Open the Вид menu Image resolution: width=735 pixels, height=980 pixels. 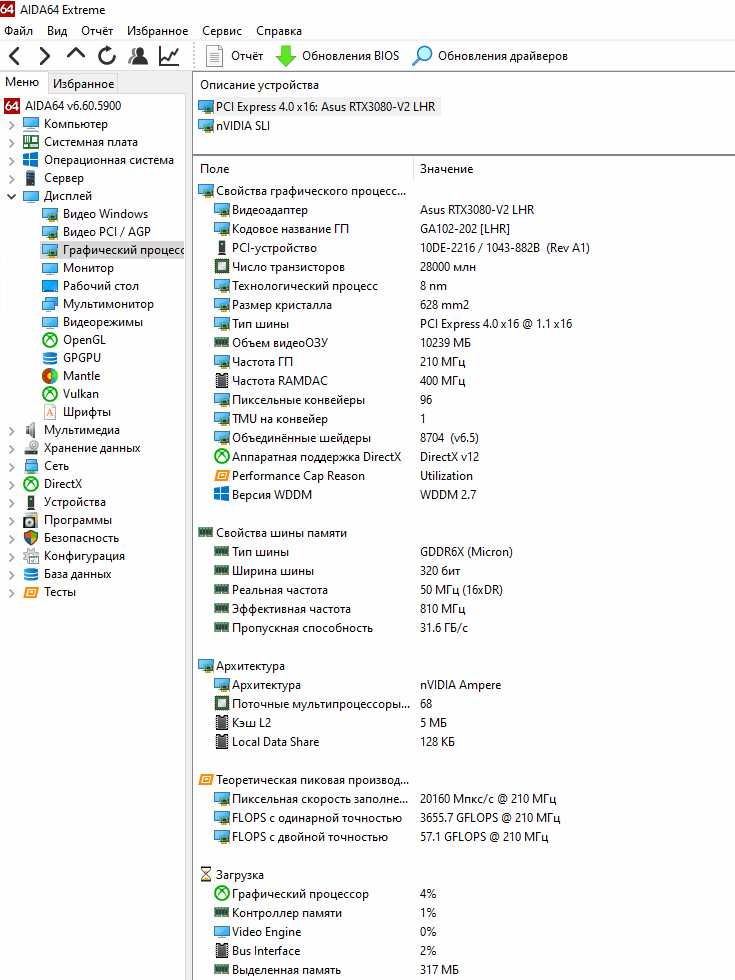point(57,31)
